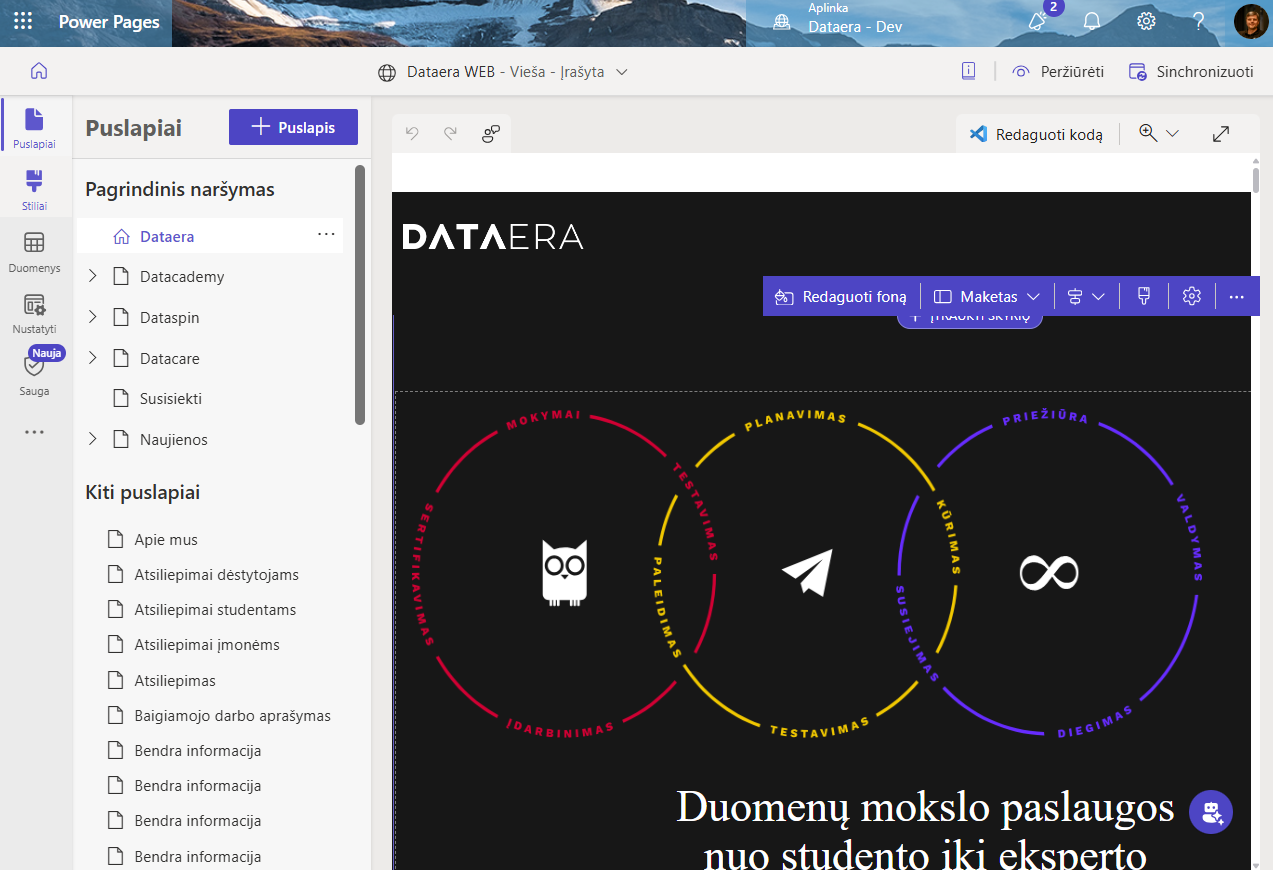Show more workspaces ellipsis in sidebar
1273x870 pixels.
(34, 432)
